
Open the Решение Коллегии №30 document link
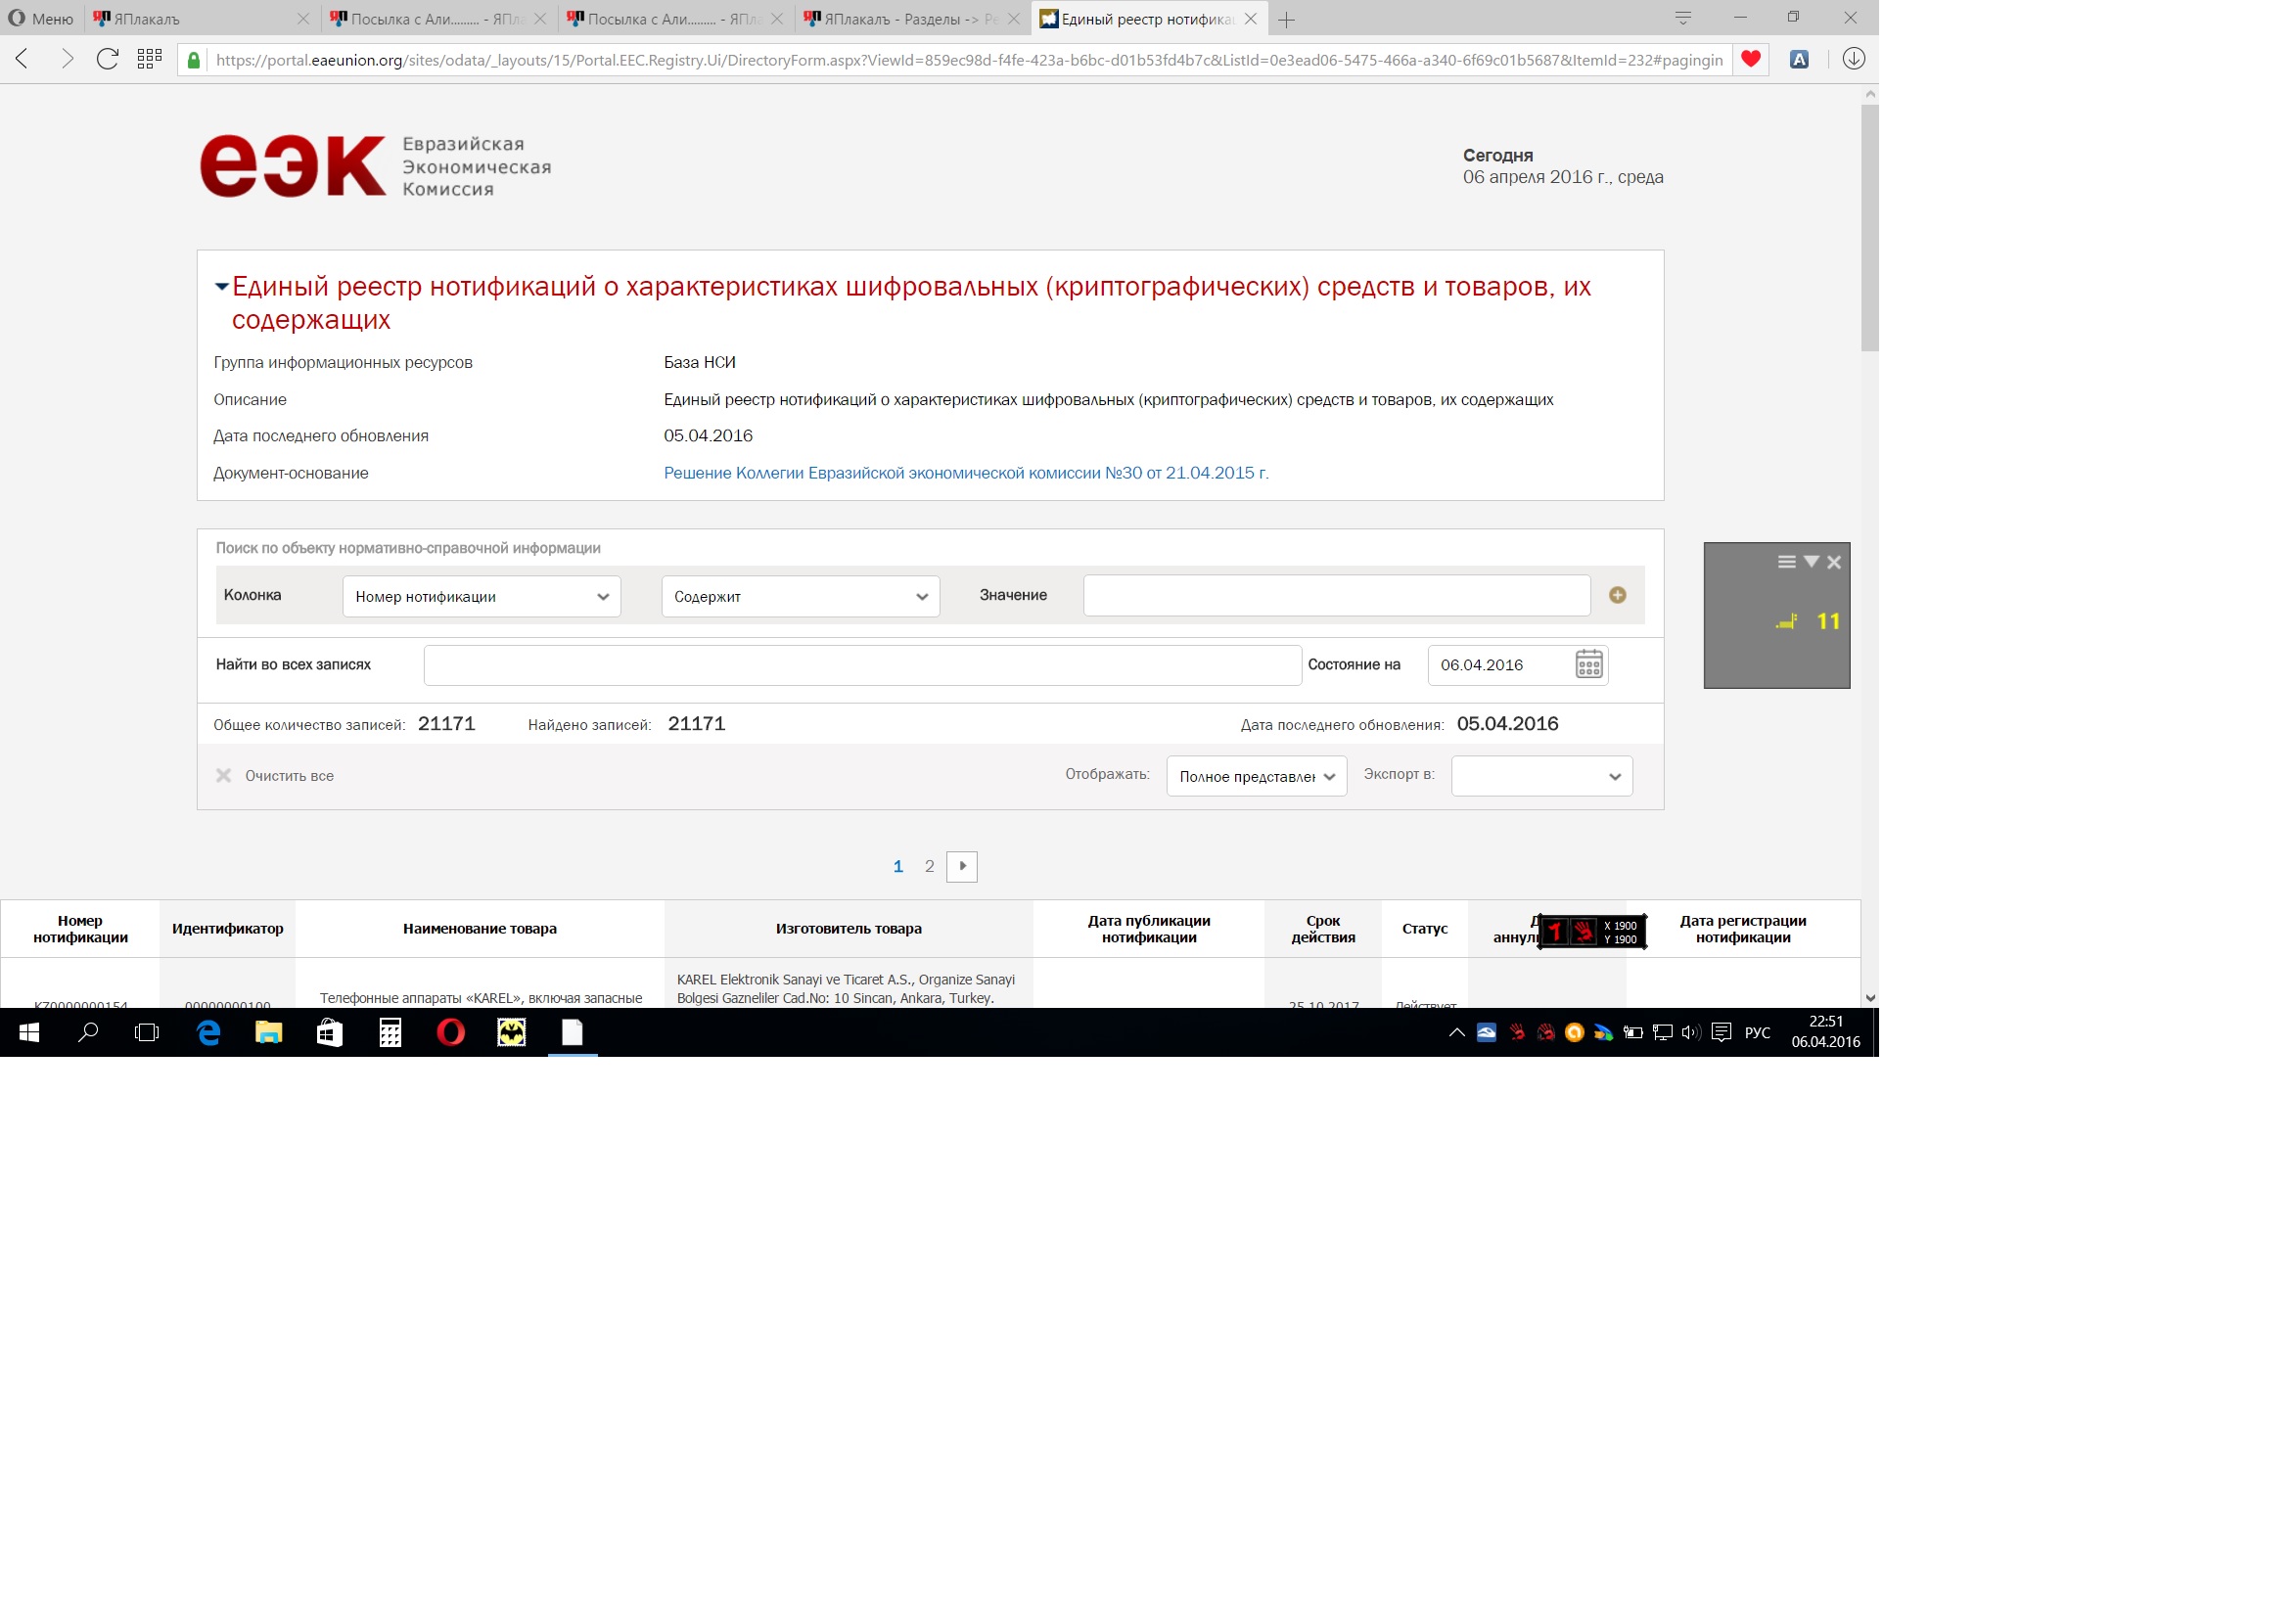point(966,473)
